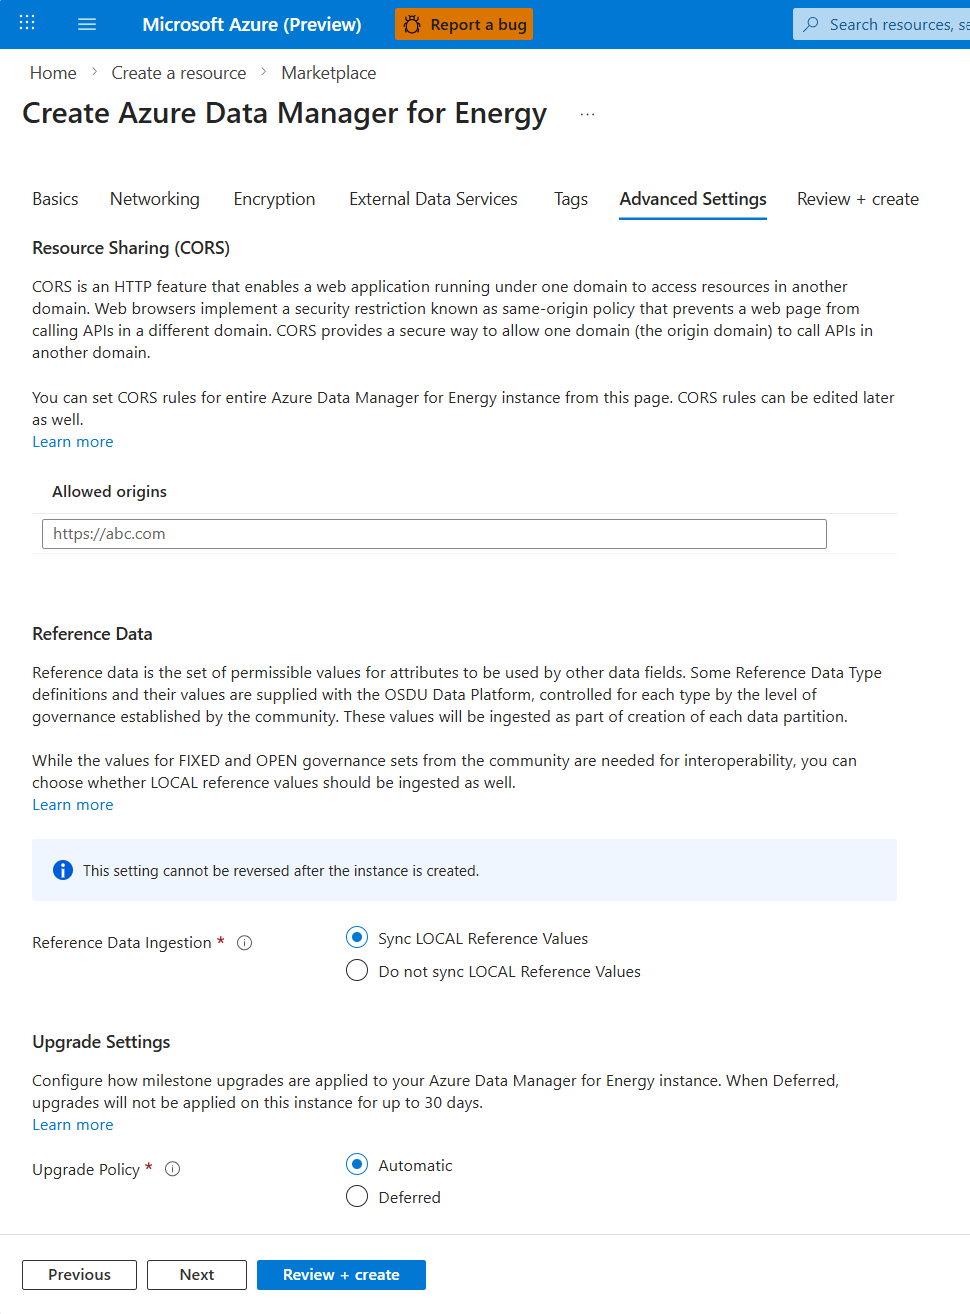Viewport: 970px width, 1314px height.
Task: Open the portal hamburger menu
Action: (87, 24)
